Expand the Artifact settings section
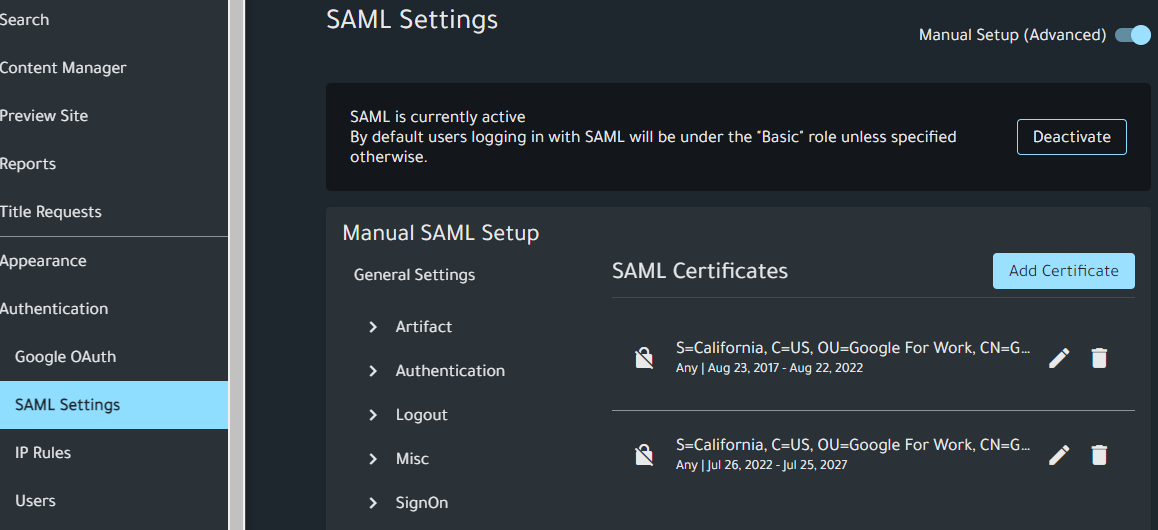The width and height of the screenshot is (1158, 530). pos(373,327)
